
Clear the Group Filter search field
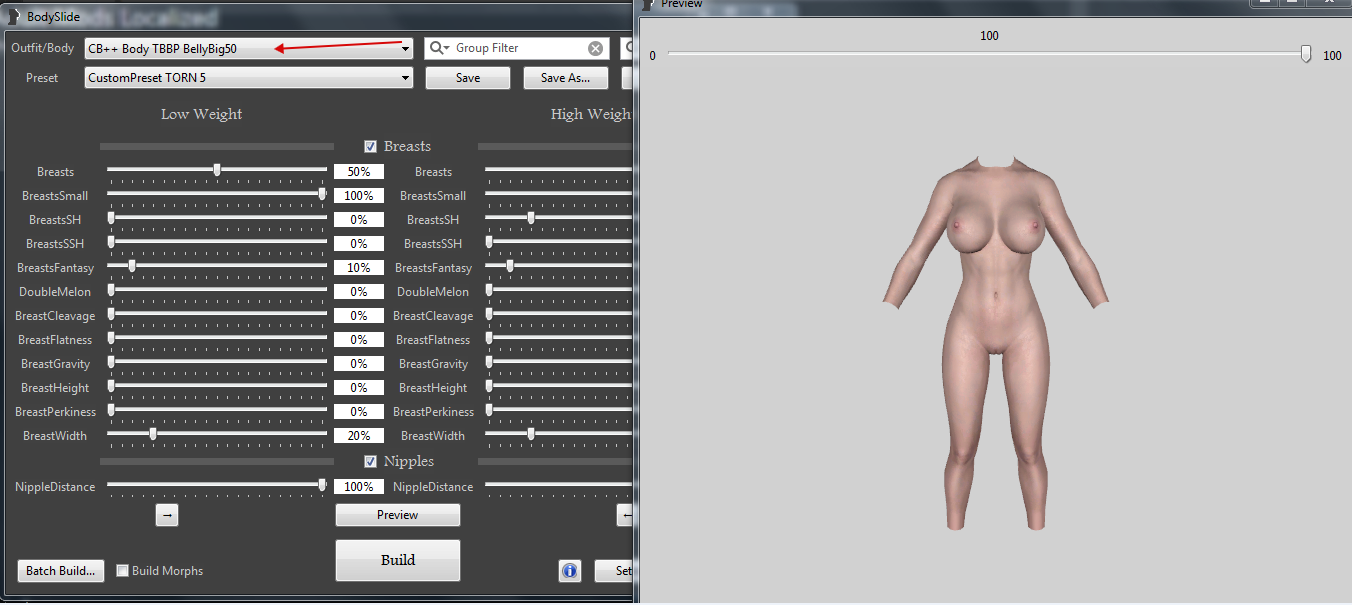pos(595,48)
